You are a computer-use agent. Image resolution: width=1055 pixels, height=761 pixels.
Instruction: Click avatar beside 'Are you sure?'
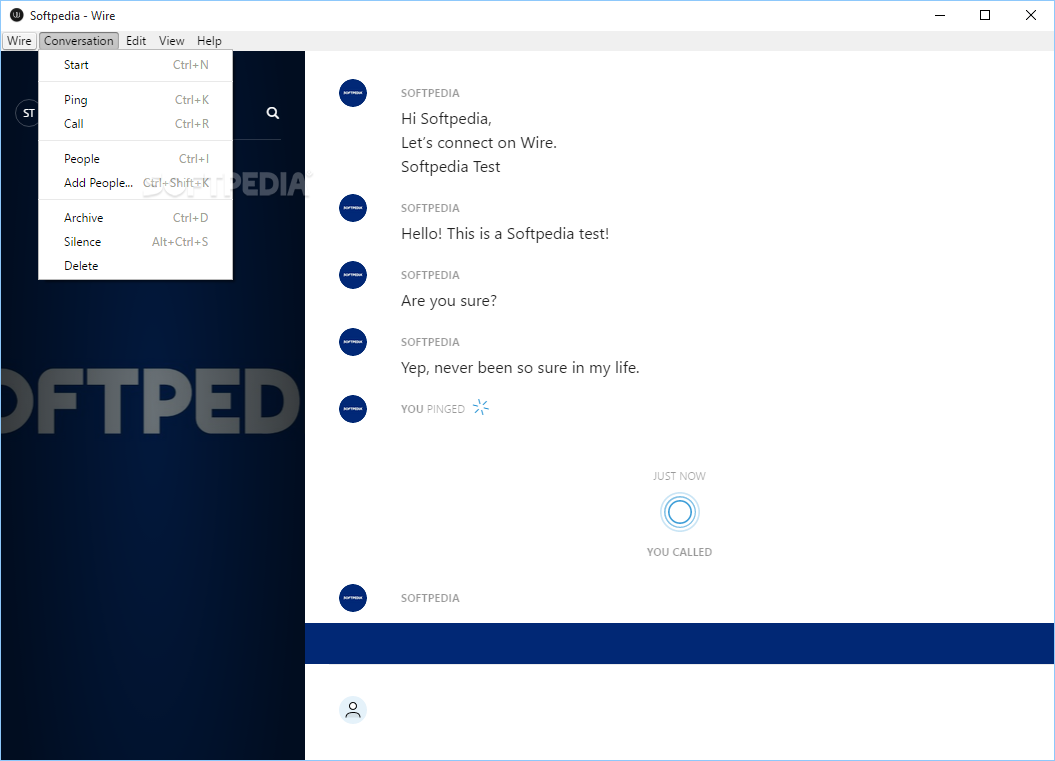(353, 275)
